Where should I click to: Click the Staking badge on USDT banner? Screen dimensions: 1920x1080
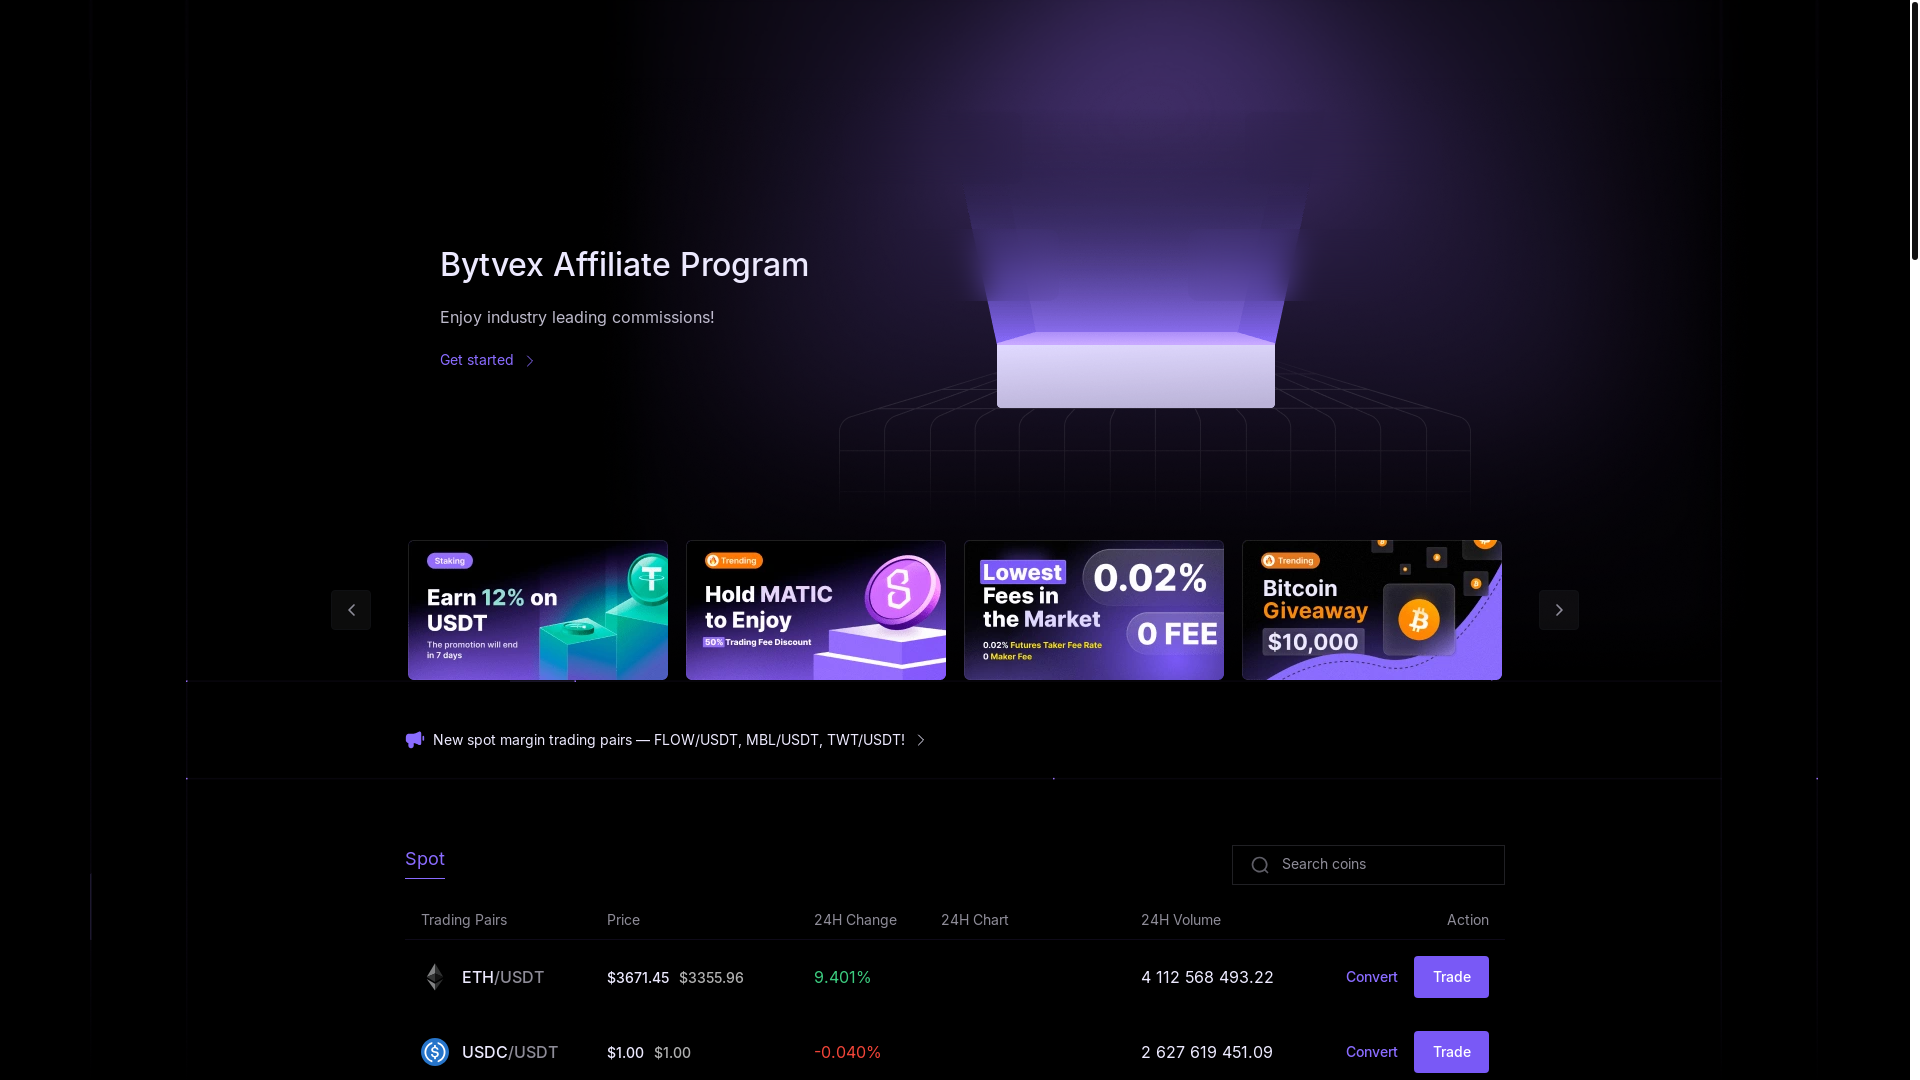click(450, 561)
